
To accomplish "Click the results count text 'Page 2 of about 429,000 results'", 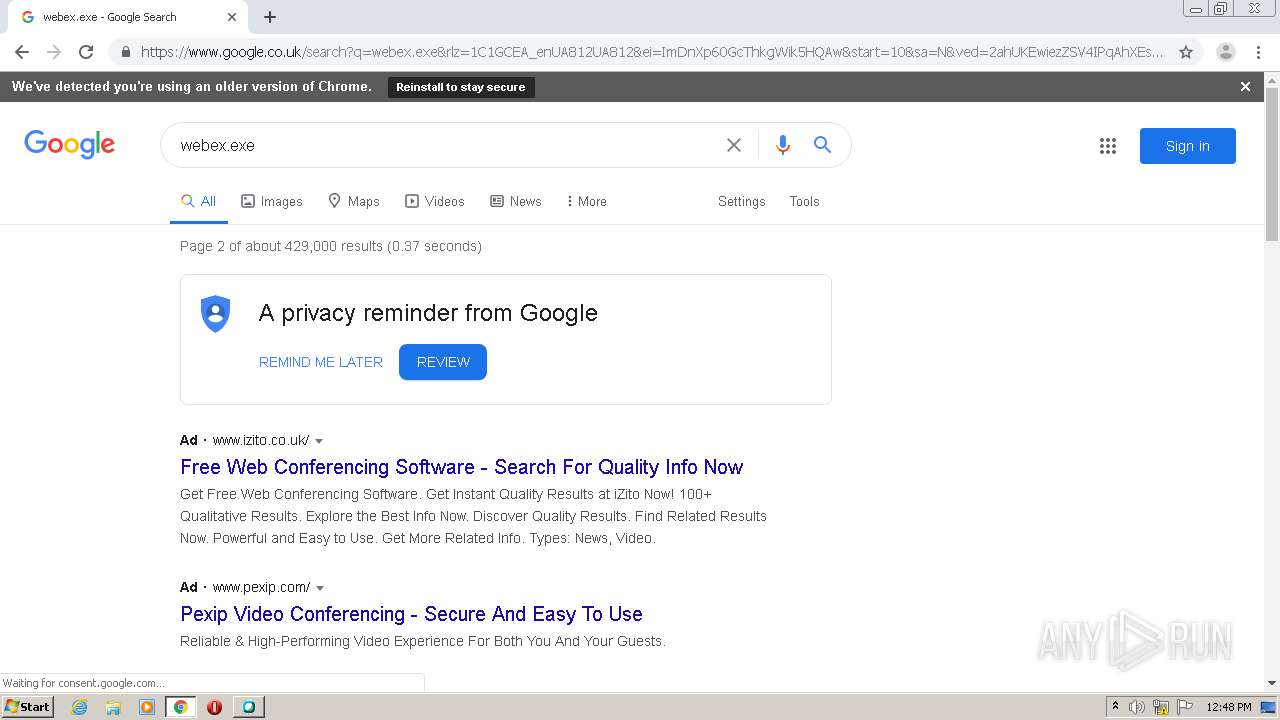I will (281, 246).
